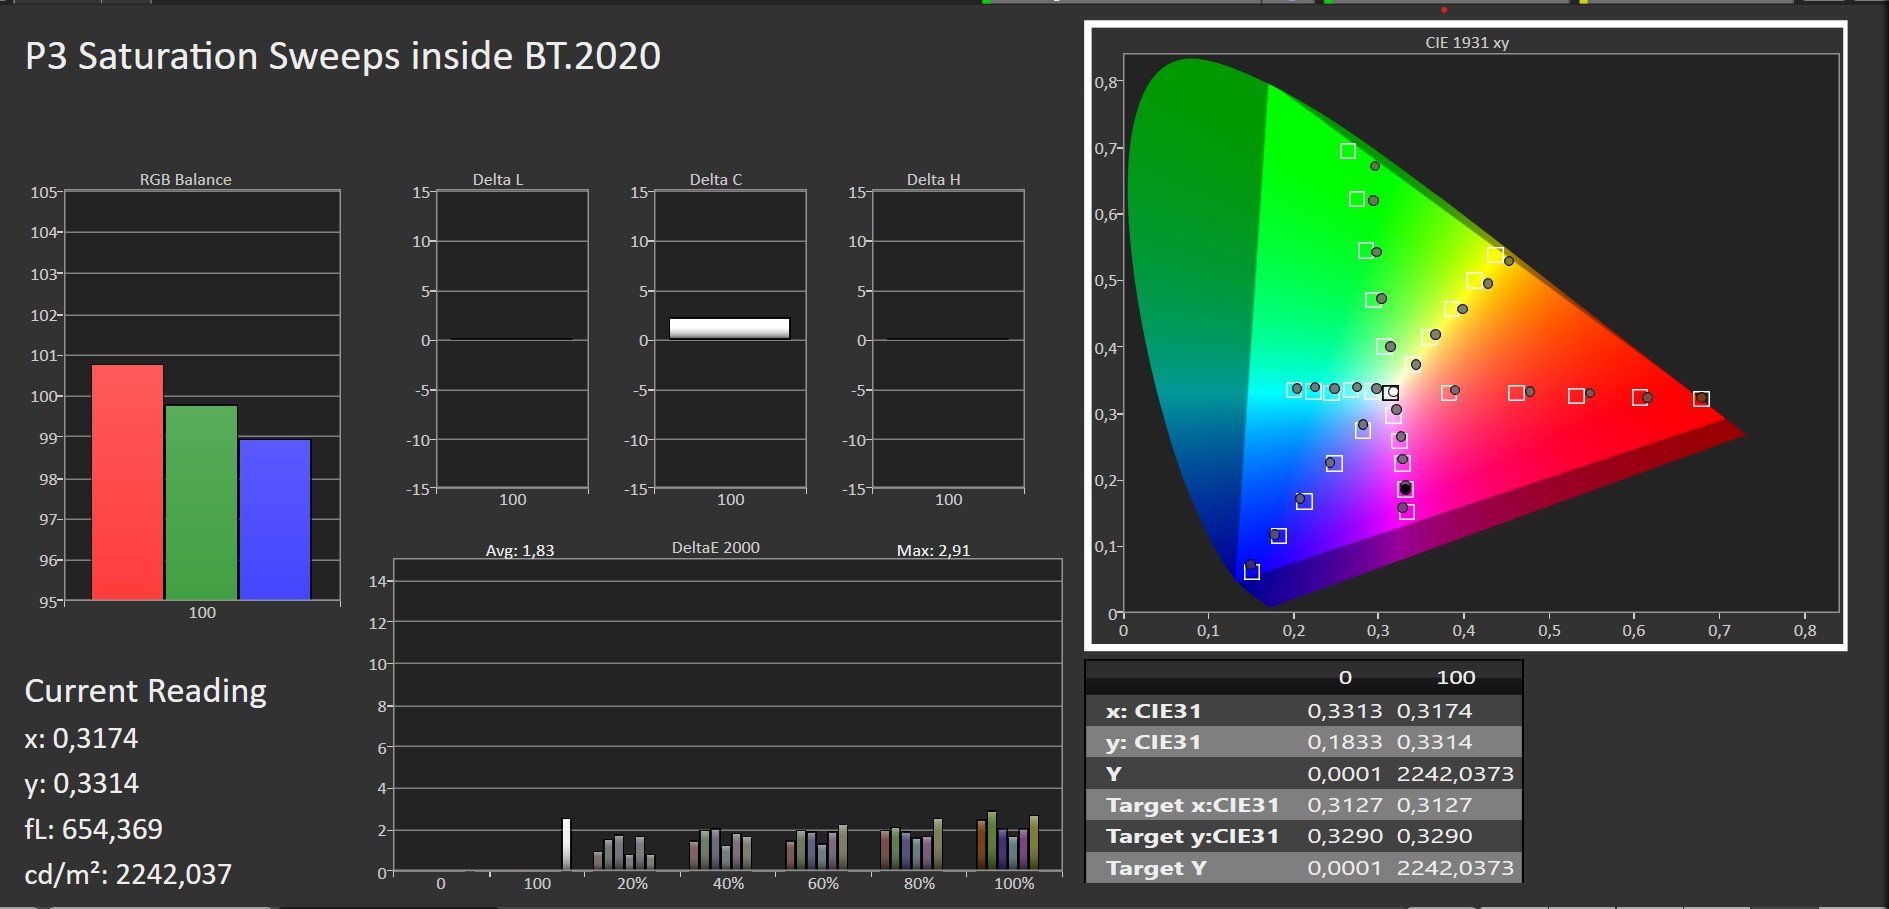Click the Delta L chart title
1889x909 pixels.
coord(498,180)
